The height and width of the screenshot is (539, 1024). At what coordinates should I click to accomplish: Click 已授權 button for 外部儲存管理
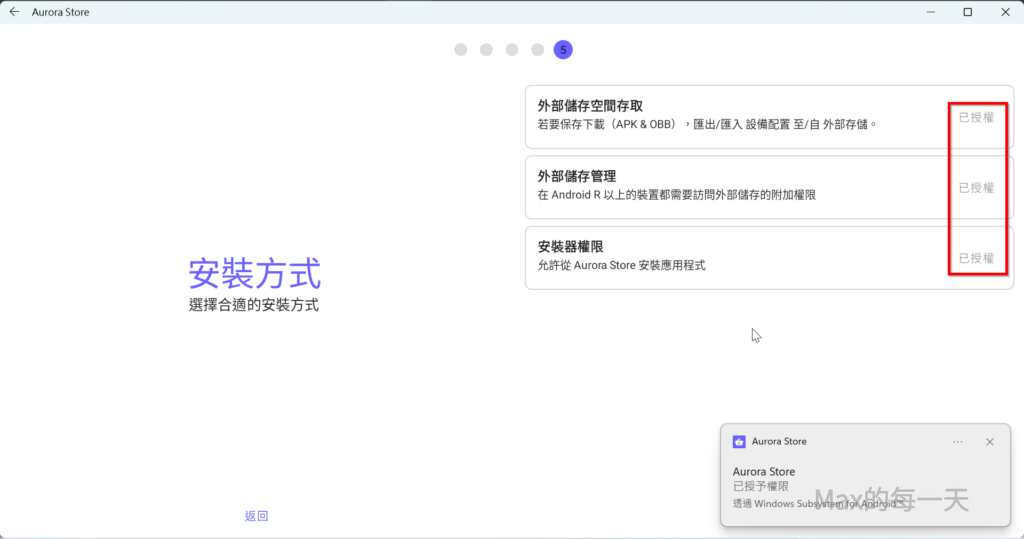[x=976, y=188]
